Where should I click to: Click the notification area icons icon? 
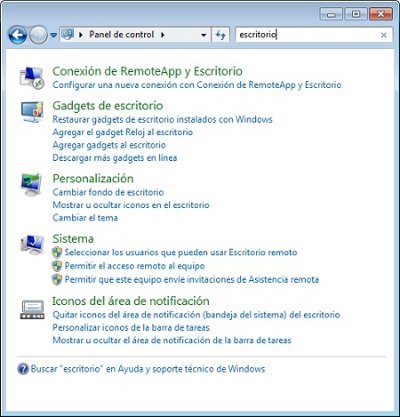click(x=32, y=310)
